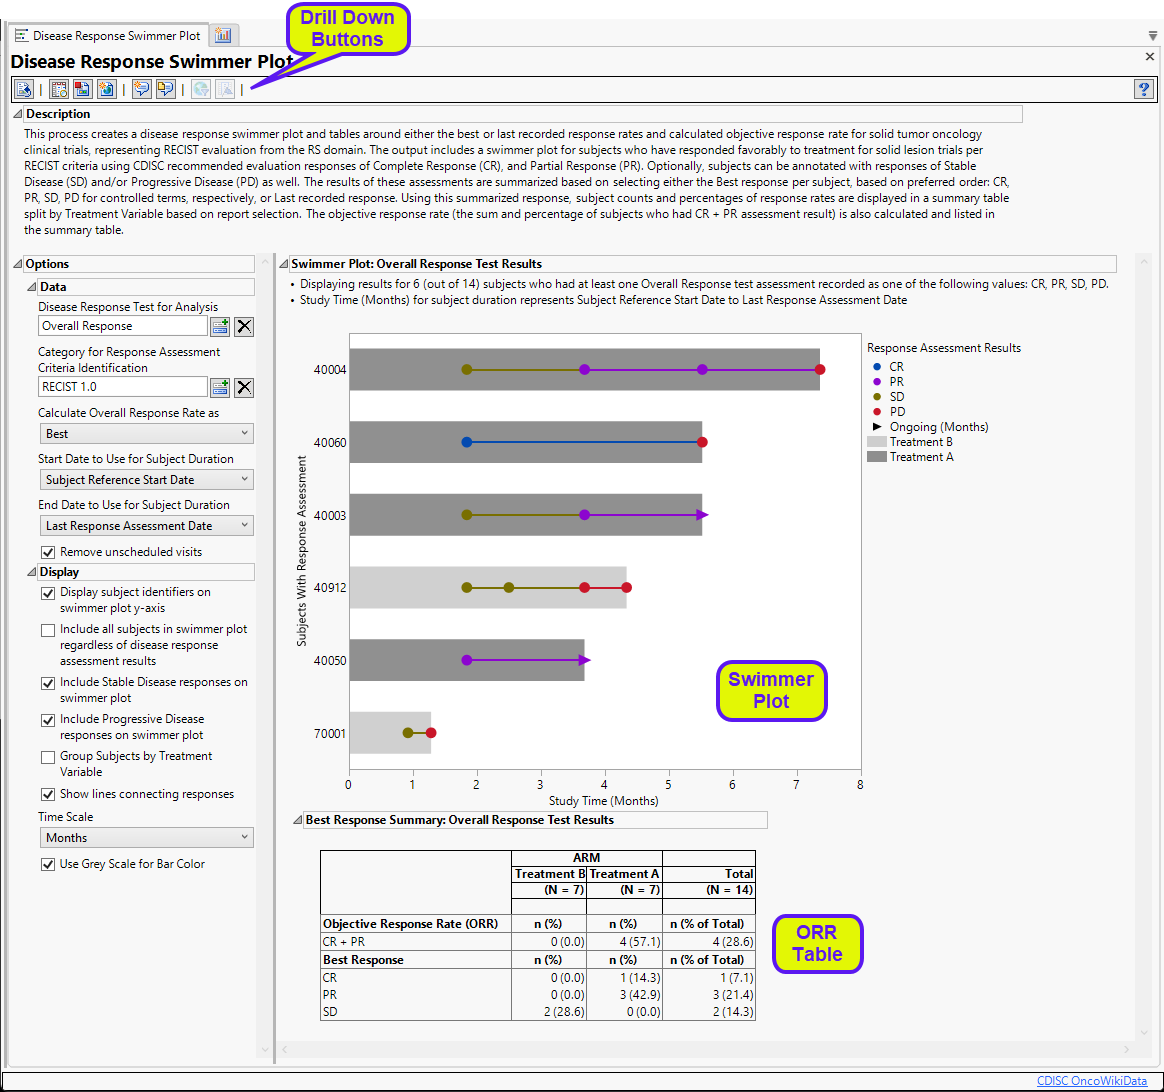Select the bar for subject 40912
The width and height of the screenshot is (1164, 1092).
point(488,587)
